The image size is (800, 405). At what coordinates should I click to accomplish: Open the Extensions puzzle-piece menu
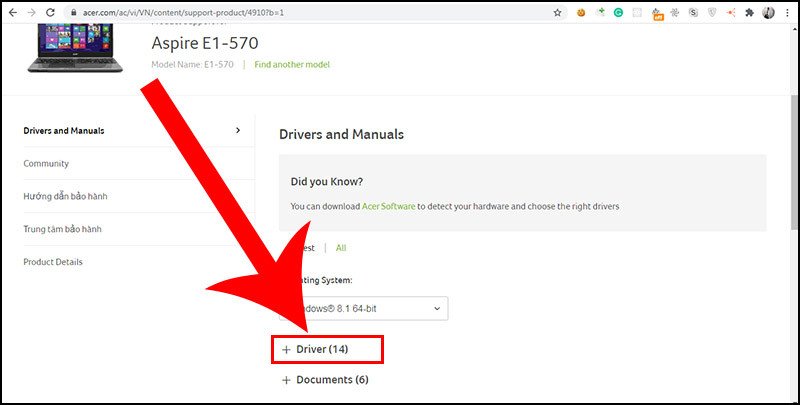[749, 13]
